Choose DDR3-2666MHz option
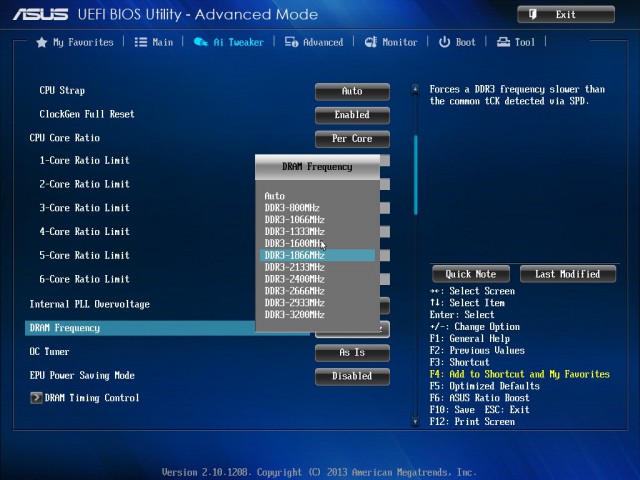This screenshot has height=480, width=640. tap(294, 291)
